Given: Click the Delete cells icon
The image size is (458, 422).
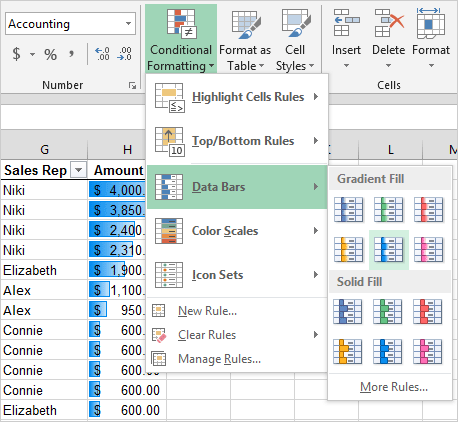Looking at the screenshot, I should [389, 23].
